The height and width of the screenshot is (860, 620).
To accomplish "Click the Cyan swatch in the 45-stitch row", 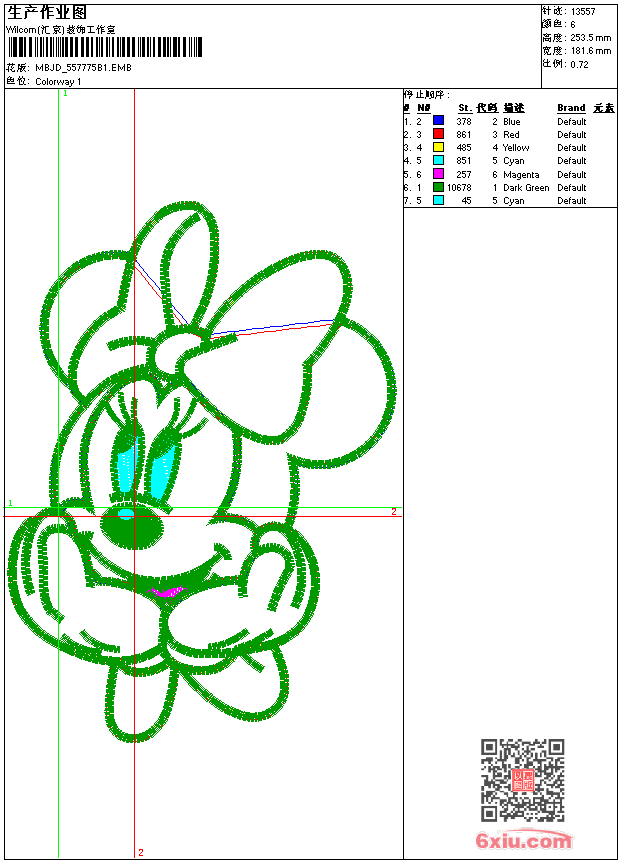I will tap(438, 200).
